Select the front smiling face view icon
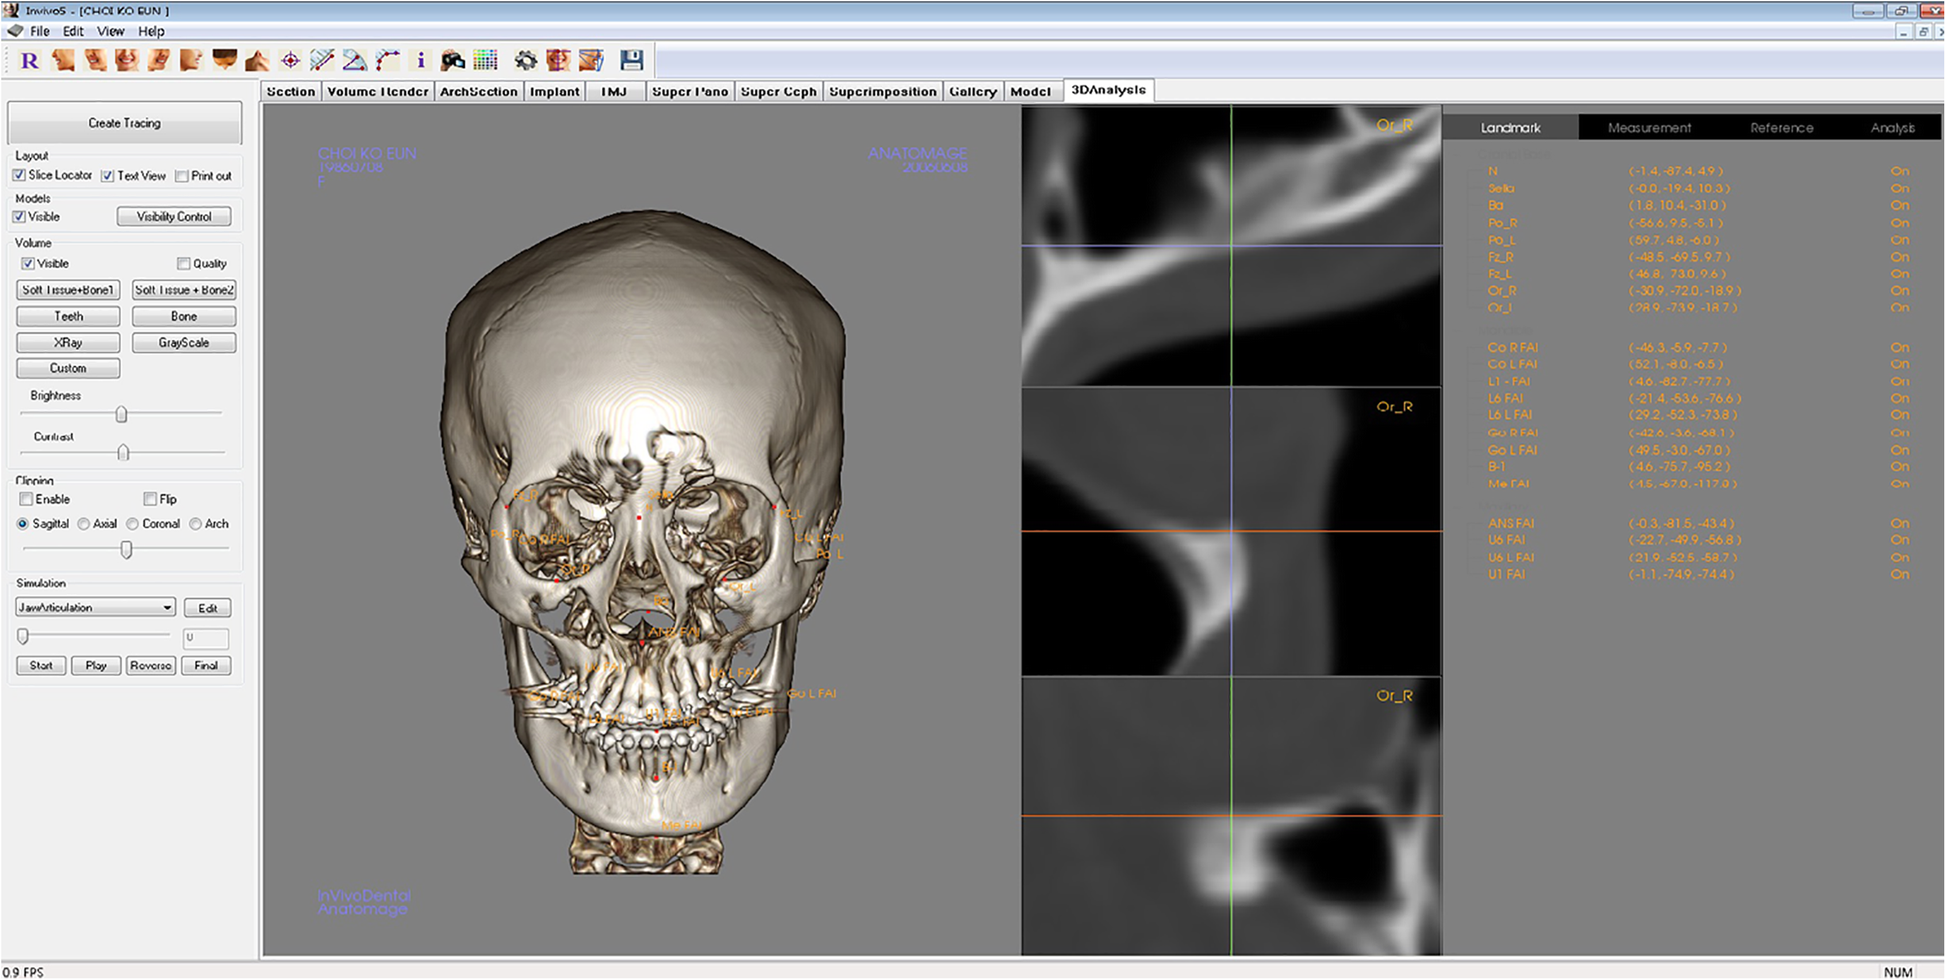This screenshot has height=980, width=1946. (x=127, y=61)
